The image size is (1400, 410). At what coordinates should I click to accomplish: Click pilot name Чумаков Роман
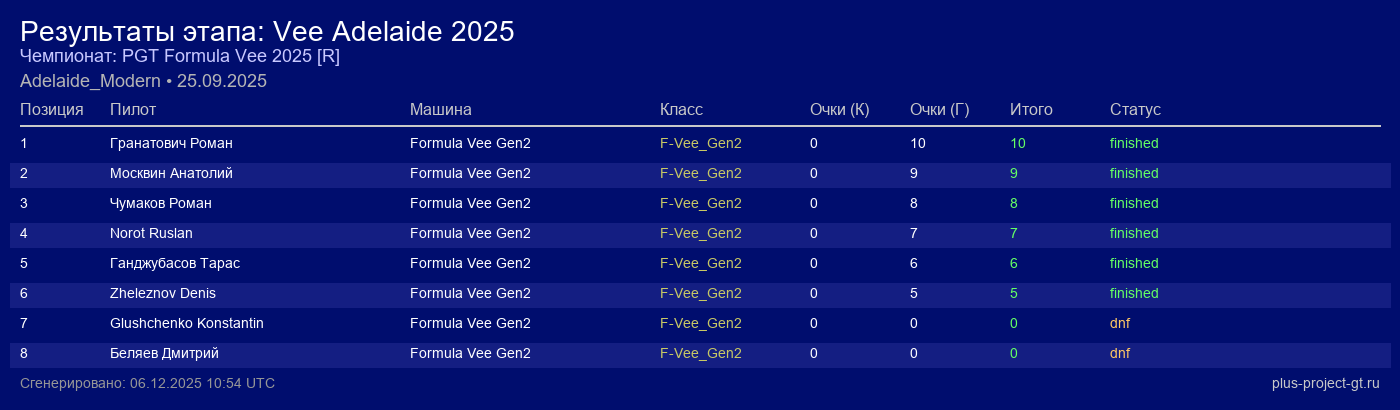coord(160,203)
